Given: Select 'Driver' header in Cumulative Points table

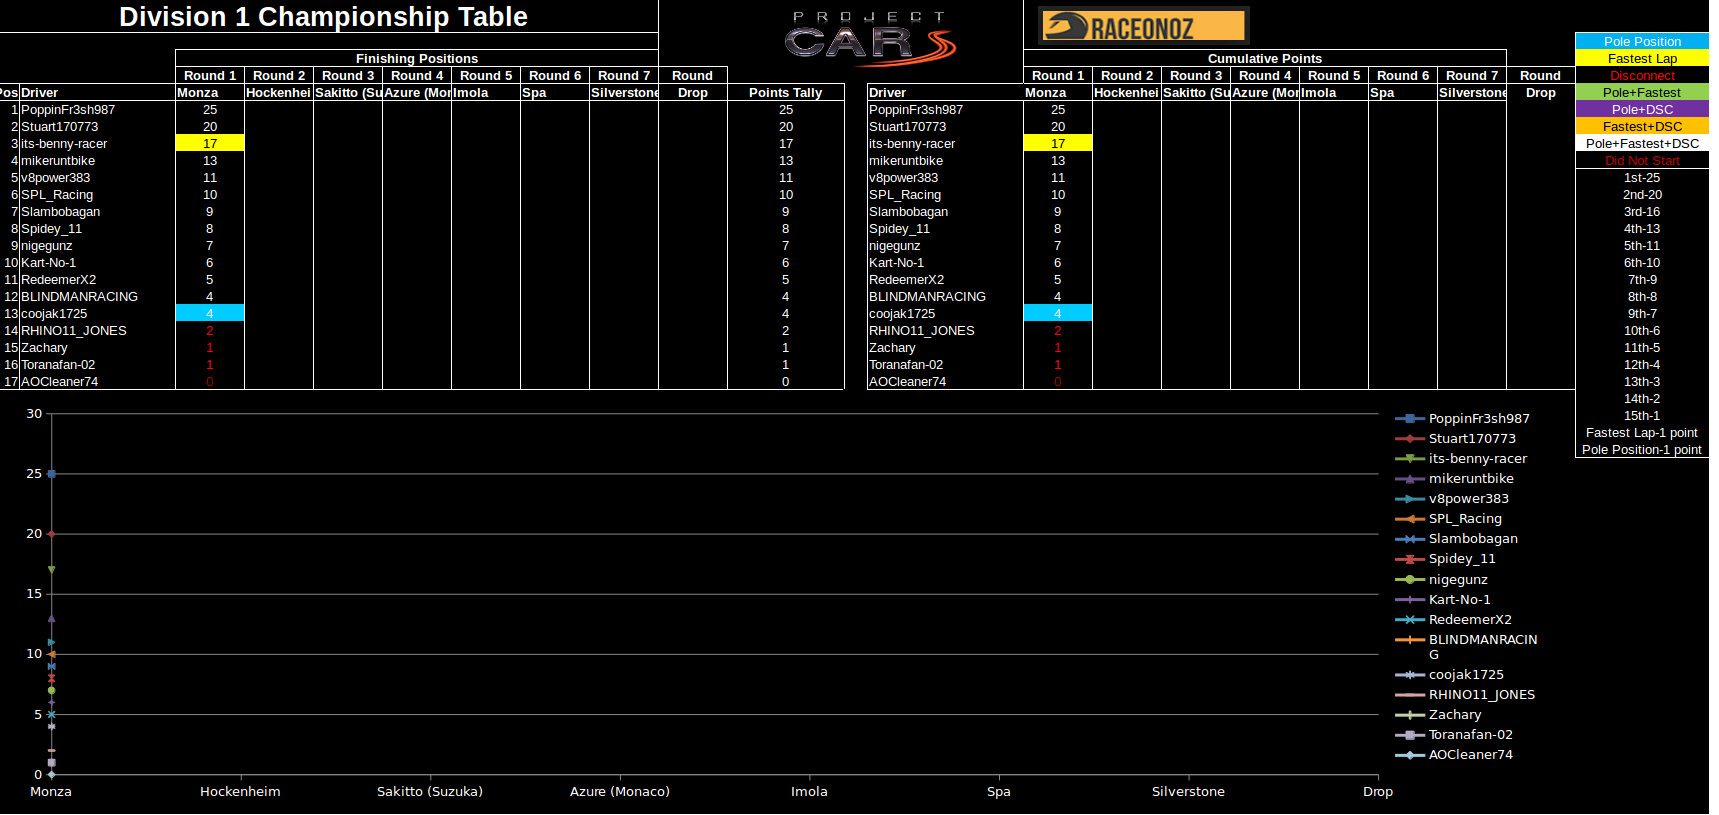Looking at the screenshot, I should tap(888, 92).
